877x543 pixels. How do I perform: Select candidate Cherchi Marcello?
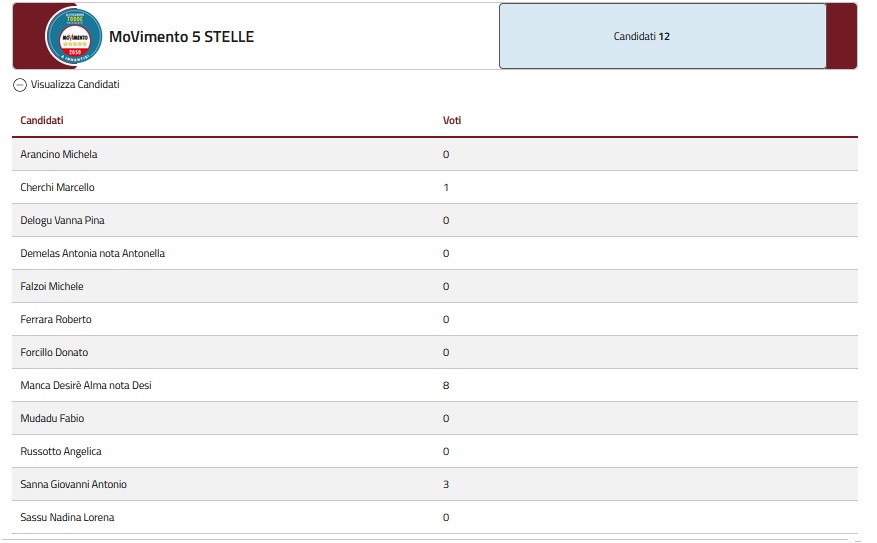click(x=57, y=187)
